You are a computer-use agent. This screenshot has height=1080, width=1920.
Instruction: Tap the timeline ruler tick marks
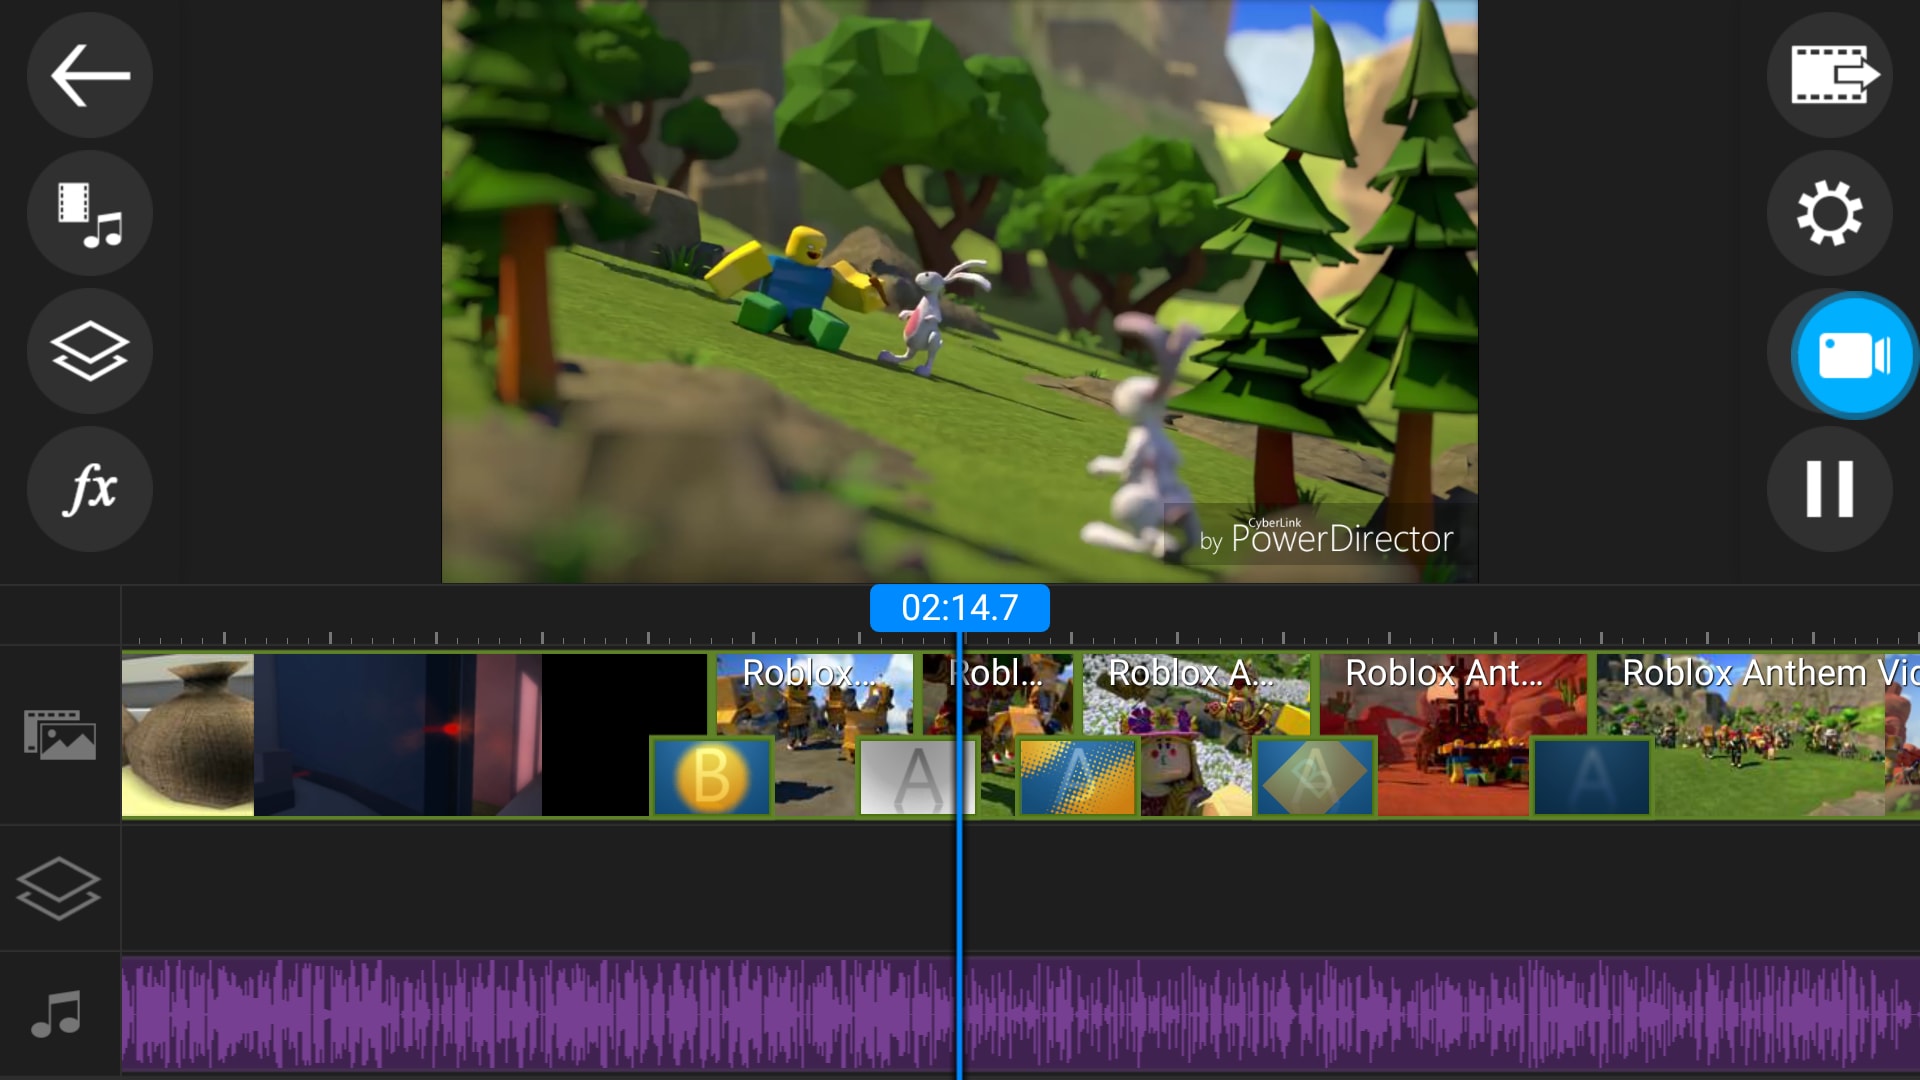(x=1020, y=637)
